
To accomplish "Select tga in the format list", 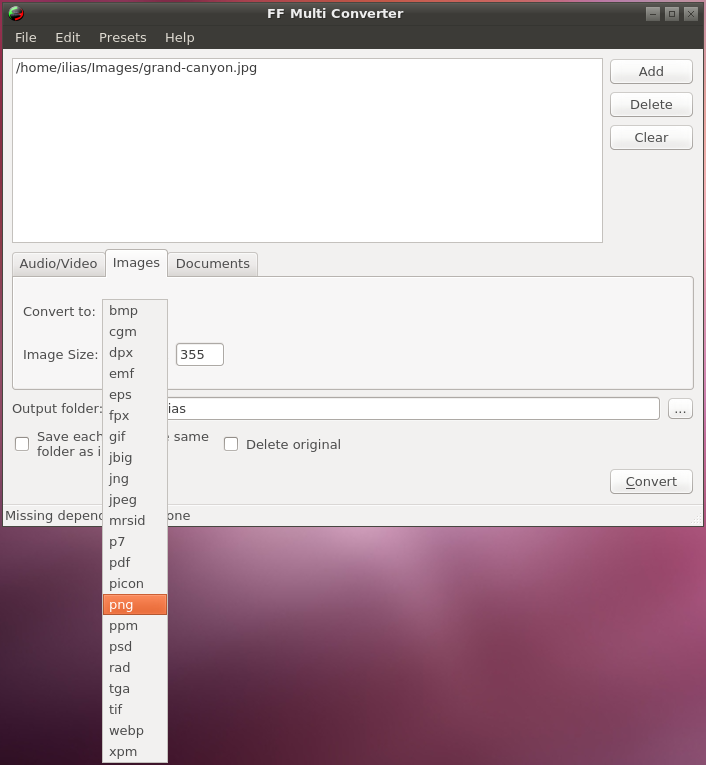I will [x=135, y=688].
